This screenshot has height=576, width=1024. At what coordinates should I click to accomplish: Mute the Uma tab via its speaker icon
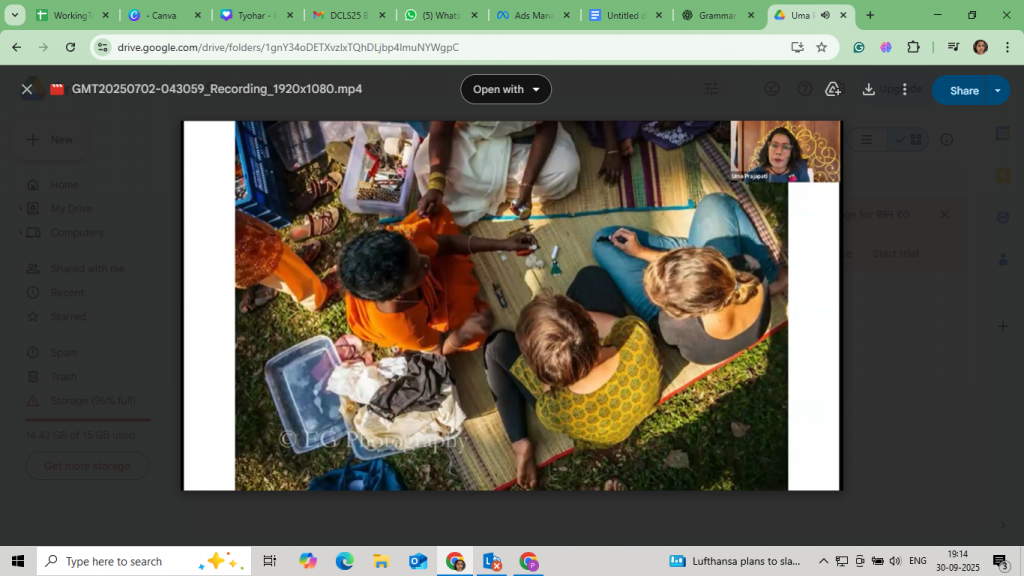click(825, 16)
